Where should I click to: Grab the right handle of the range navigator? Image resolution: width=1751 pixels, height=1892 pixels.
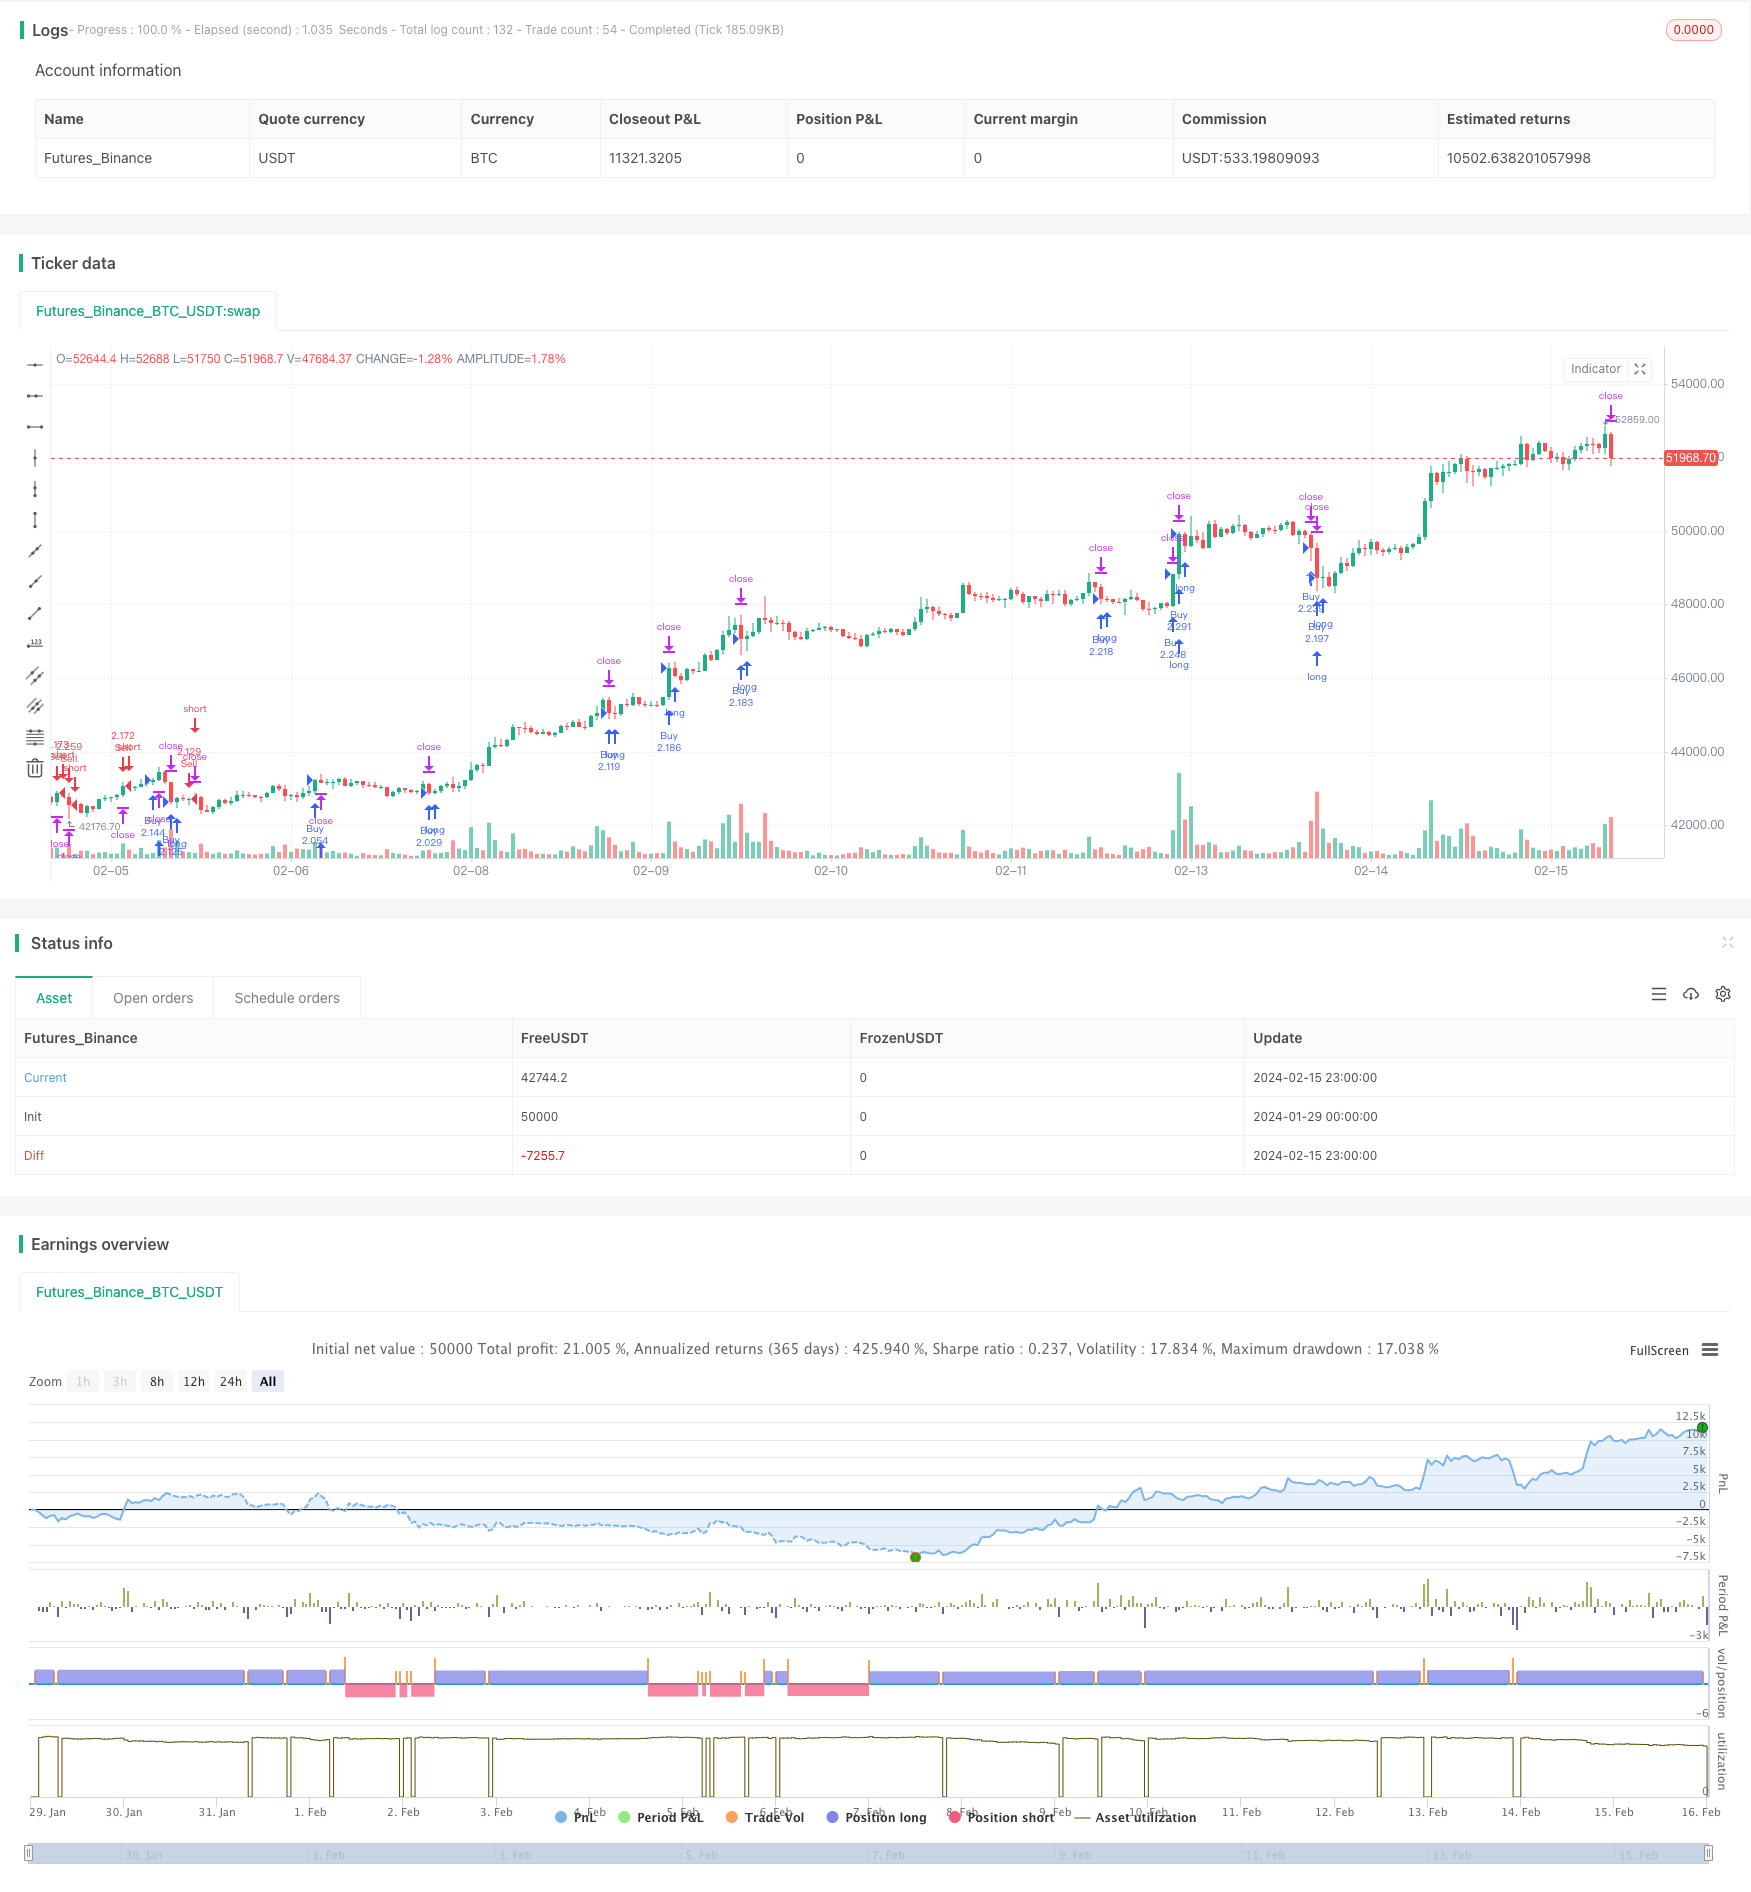coord(1708,1853)
